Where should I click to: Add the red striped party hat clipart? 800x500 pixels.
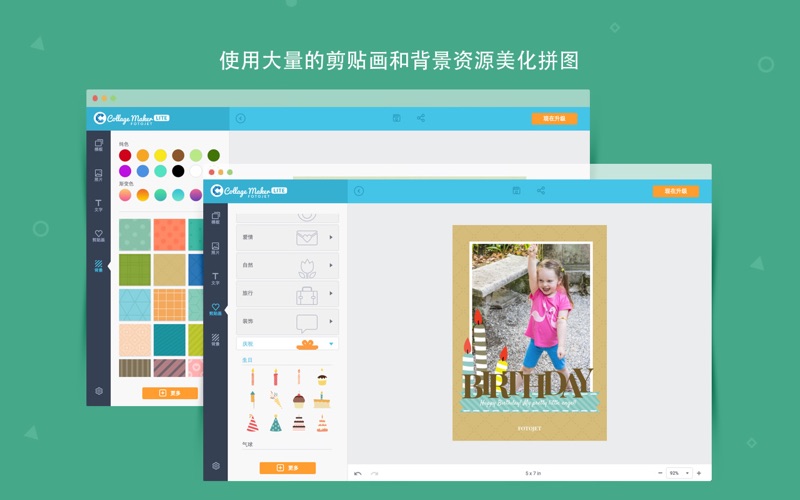253,423
